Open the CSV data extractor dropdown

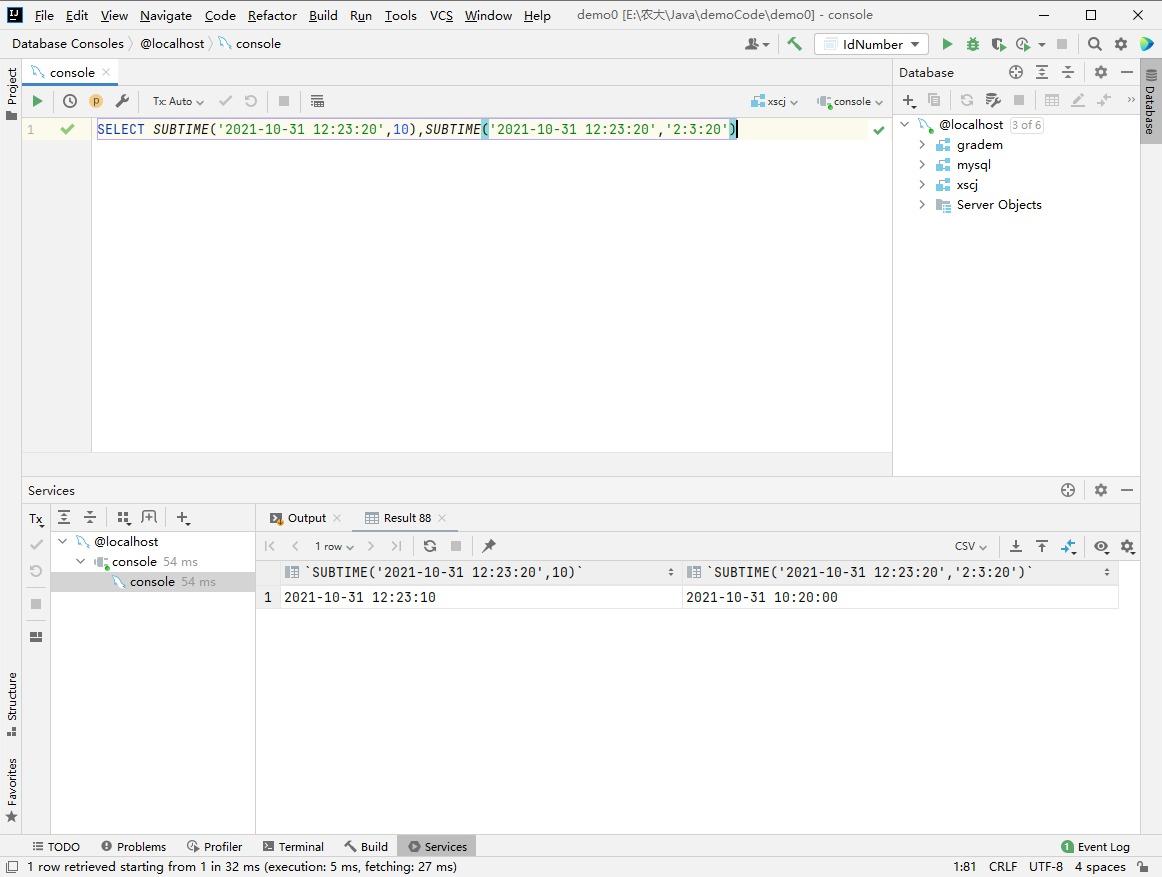pos(970,546)
